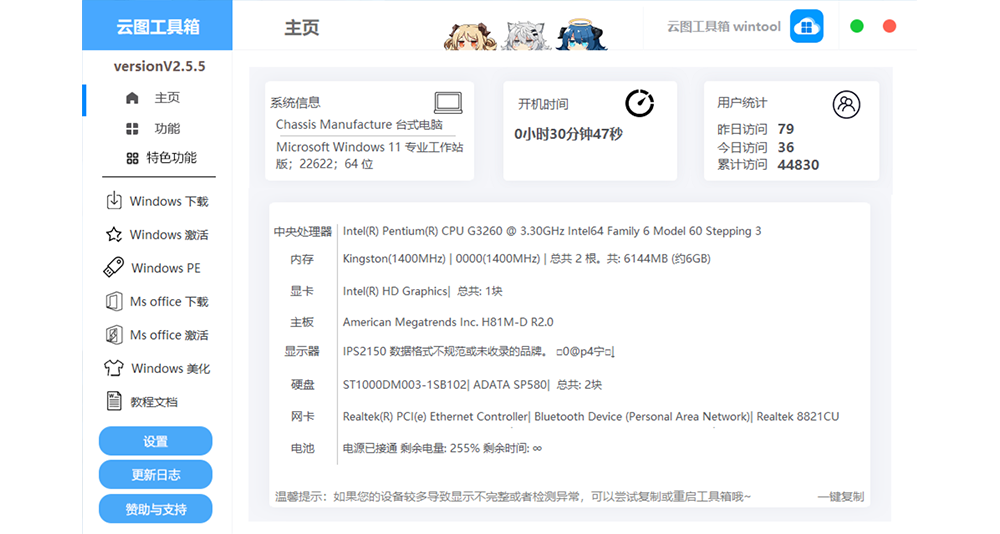Click the shirt icon beside Windows 美化

point(114,367)
